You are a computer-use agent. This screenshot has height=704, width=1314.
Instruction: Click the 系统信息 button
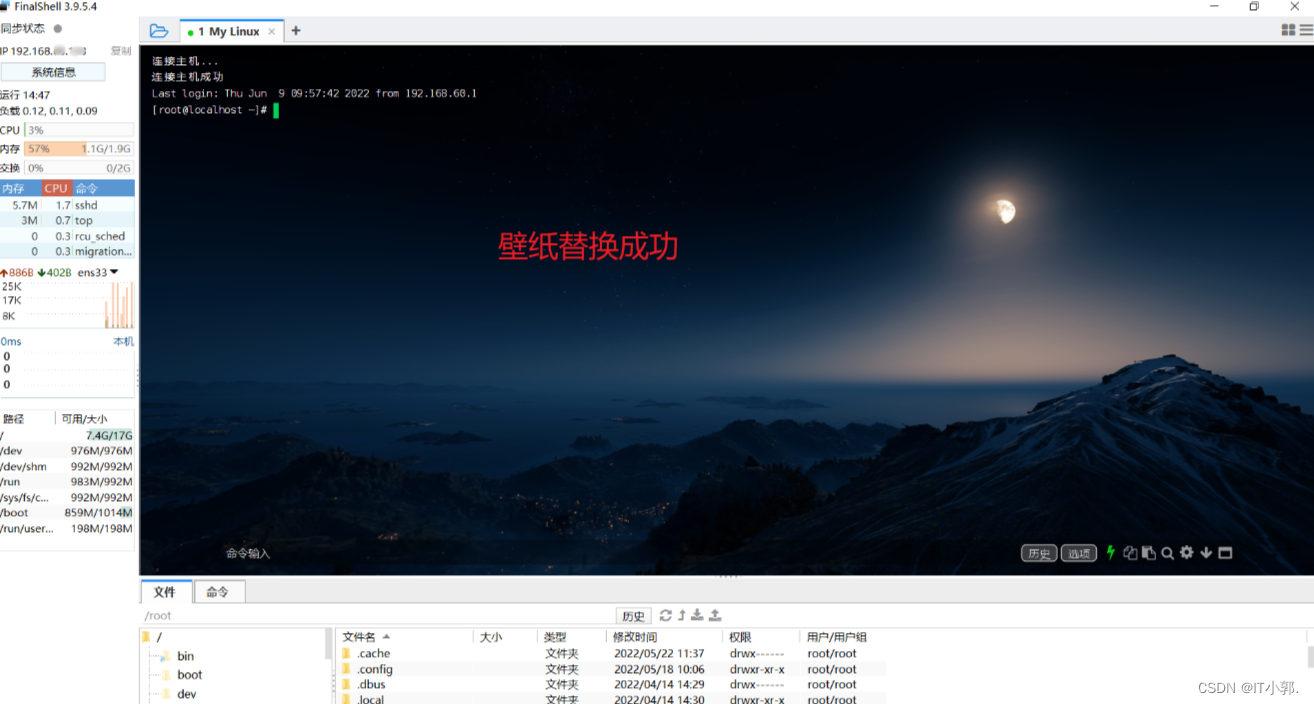click(x=53, y=72)
